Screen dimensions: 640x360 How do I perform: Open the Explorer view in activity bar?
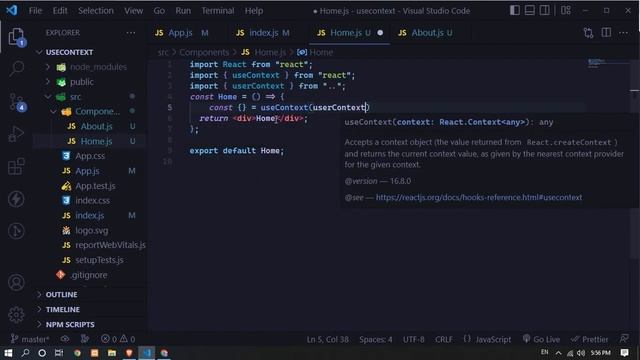[16, 37]
